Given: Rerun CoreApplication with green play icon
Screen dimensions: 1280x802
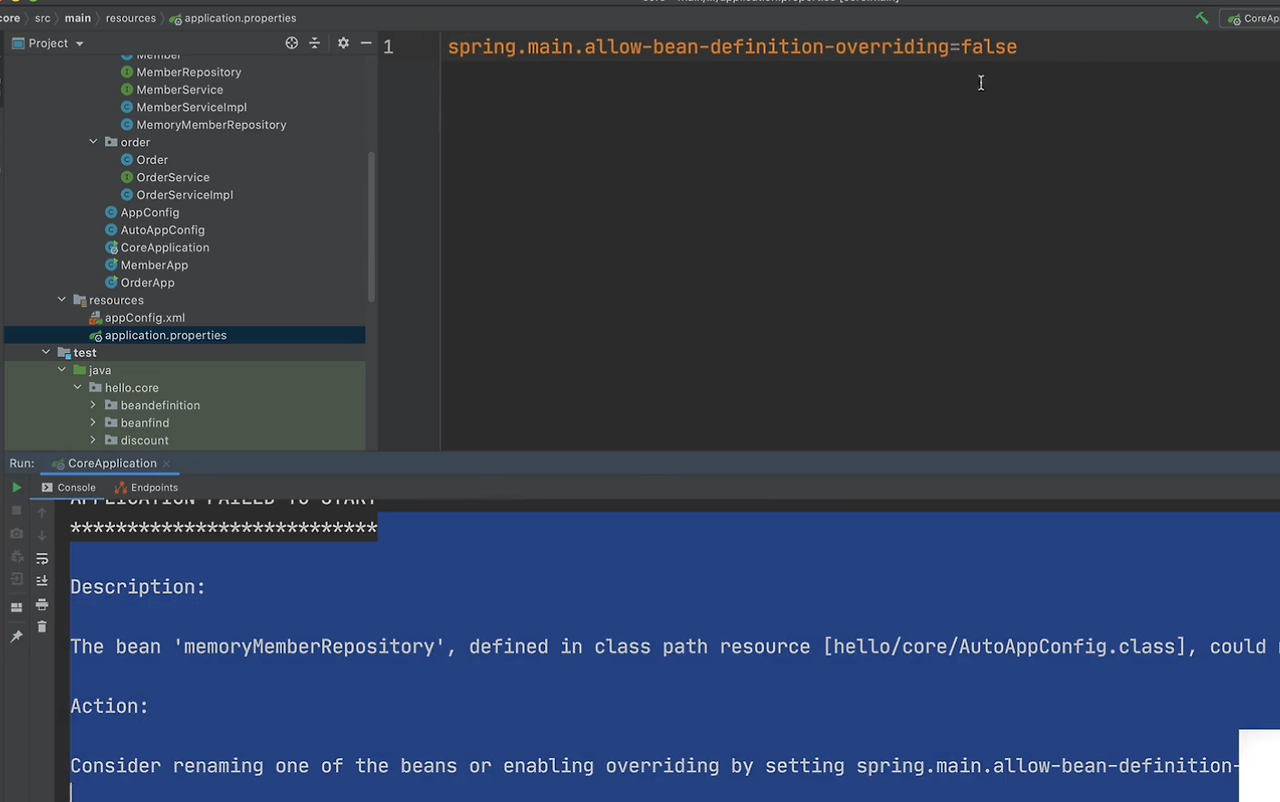Looking at the screenshot, I should 16,487.
